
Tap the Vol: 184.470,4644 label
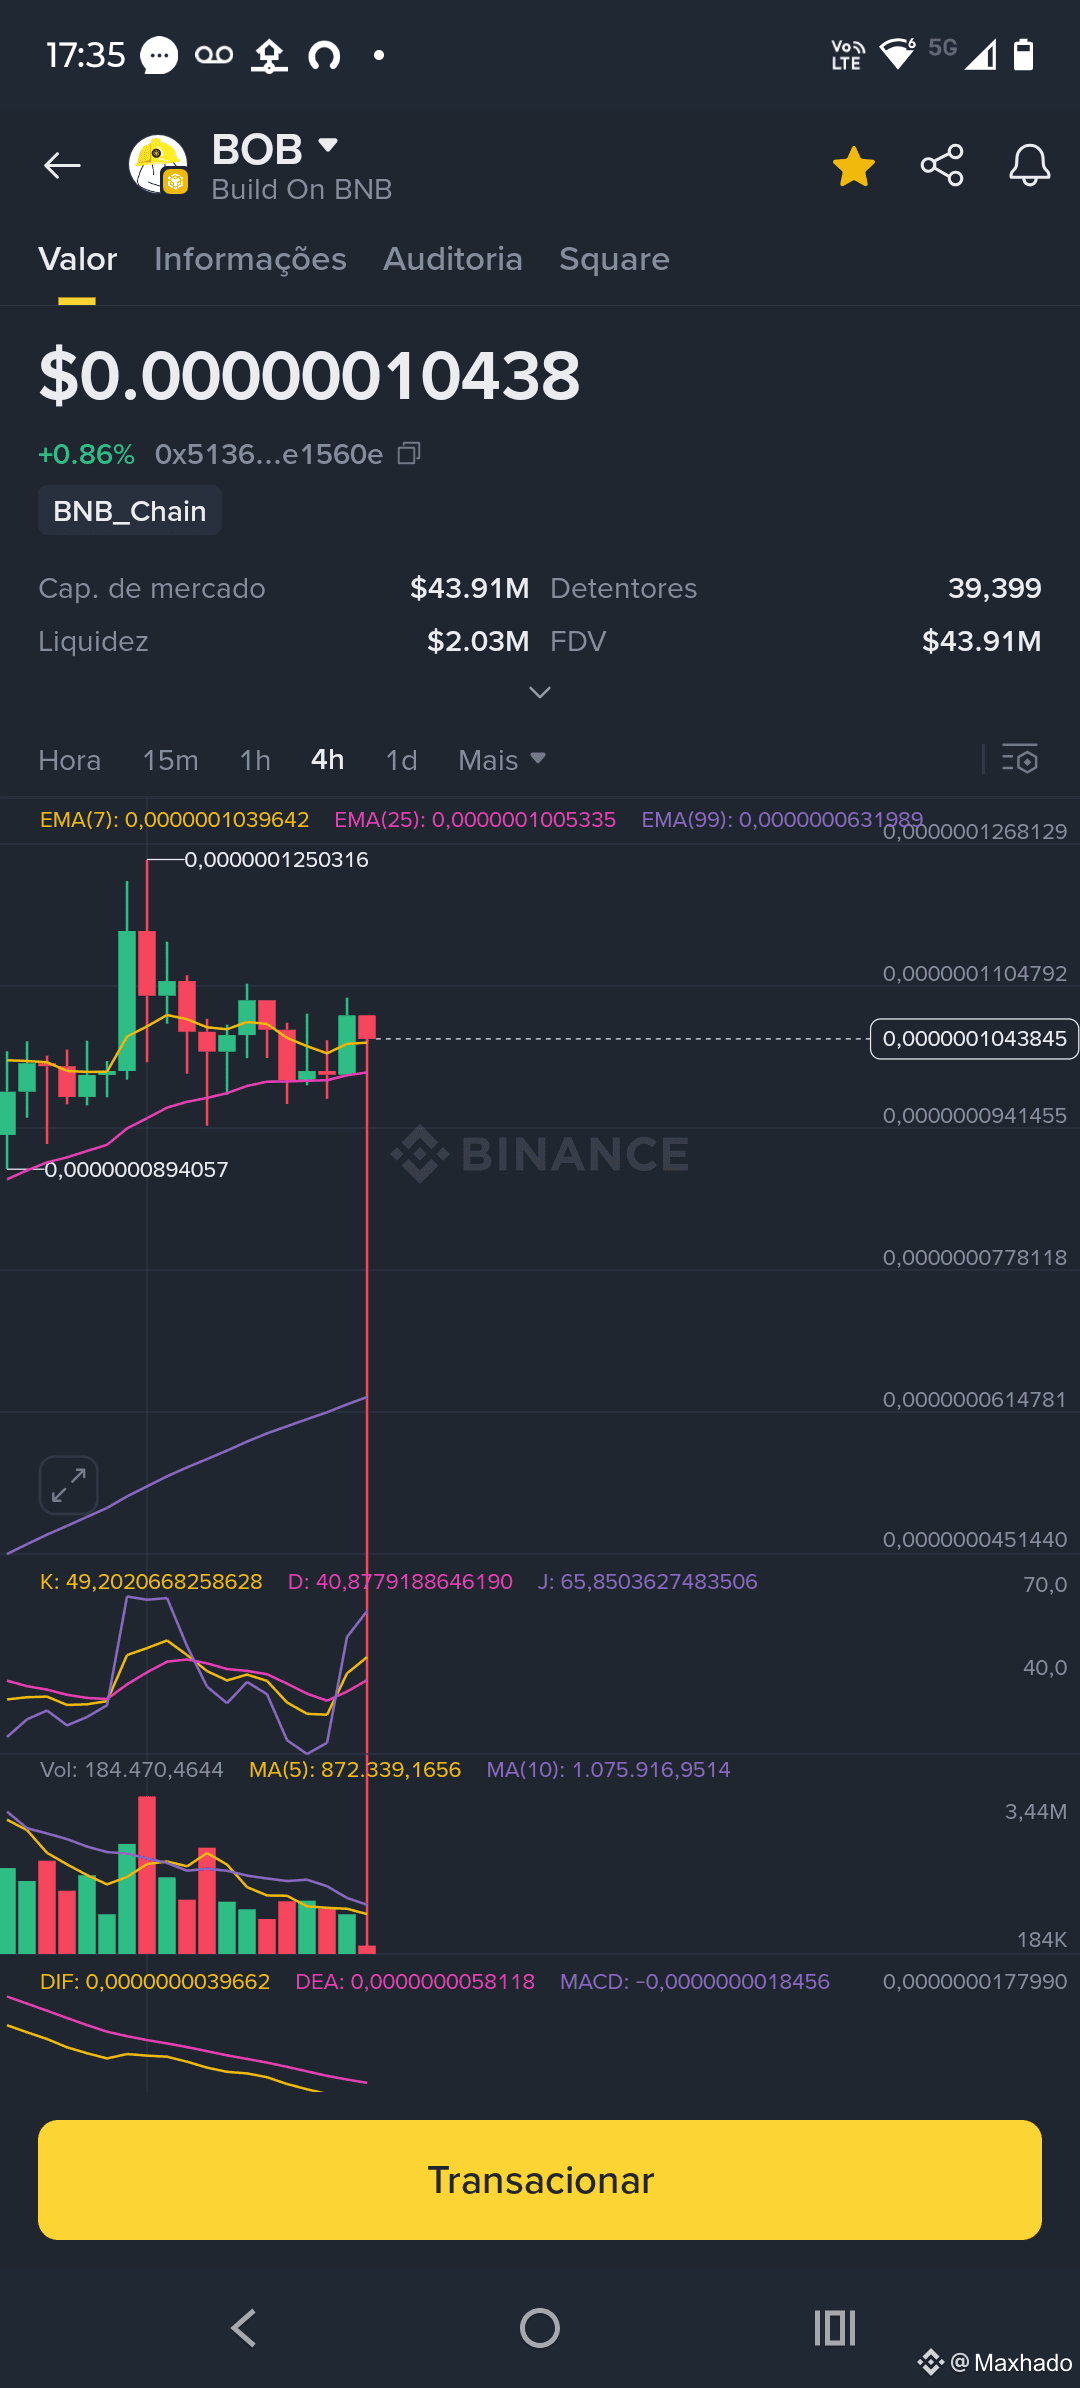coord(132,1769)
